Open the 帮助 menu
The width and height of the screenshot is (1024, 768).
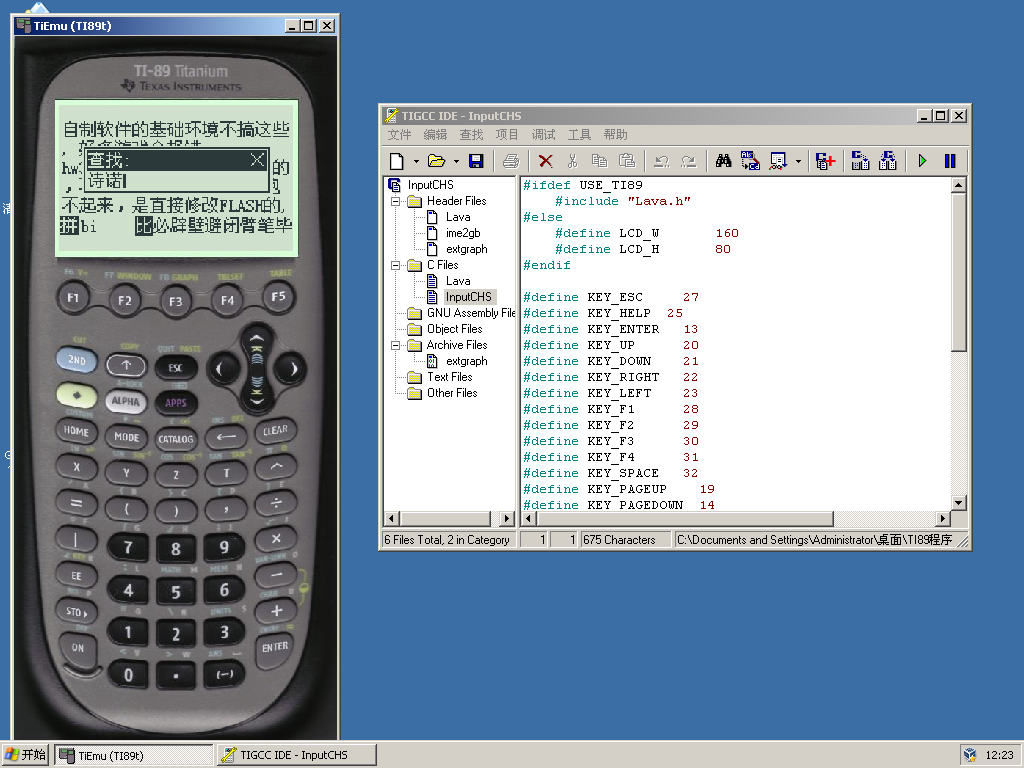pos(615,135)
